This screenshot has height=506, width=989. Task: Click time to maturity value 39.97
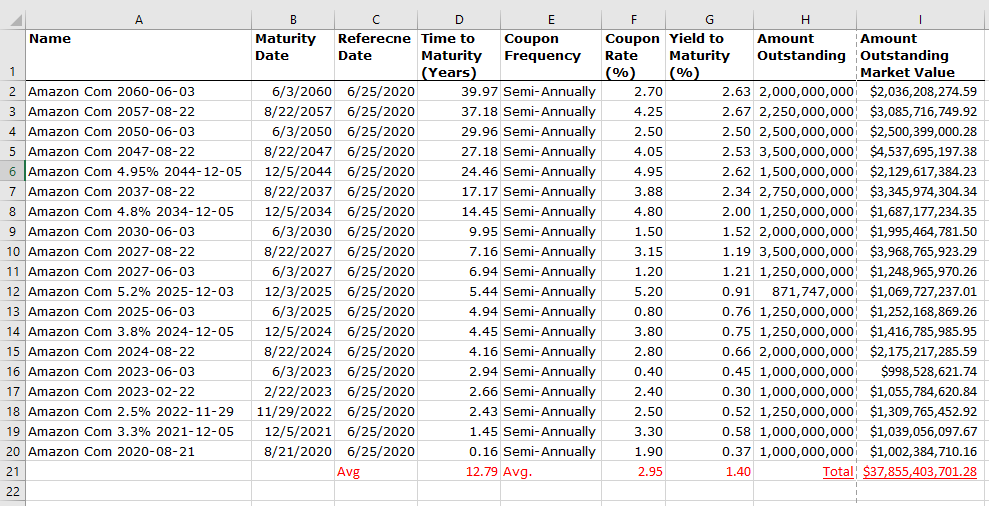coord(459,91)
